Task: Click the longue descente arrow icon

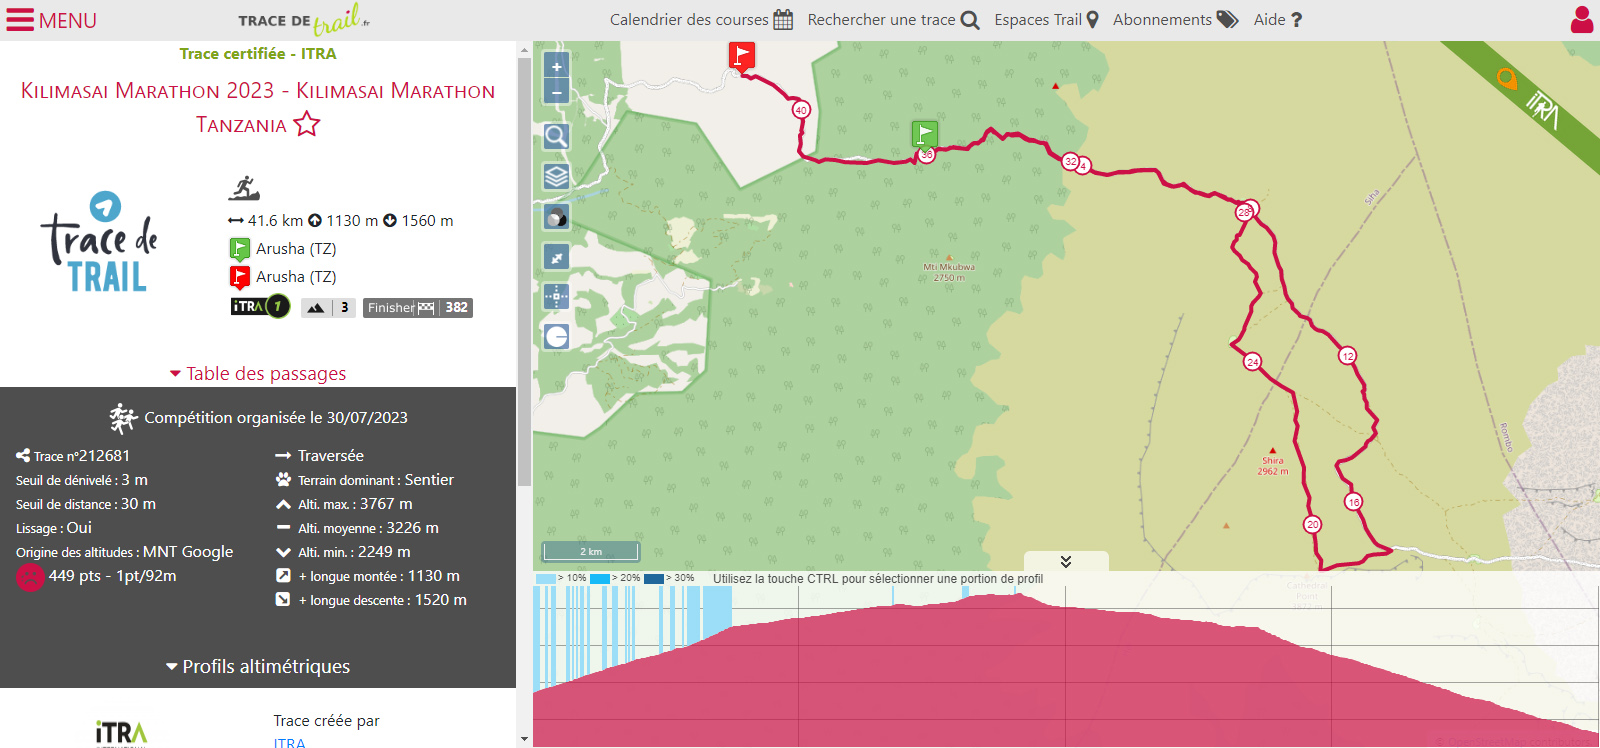Action: 283,600
